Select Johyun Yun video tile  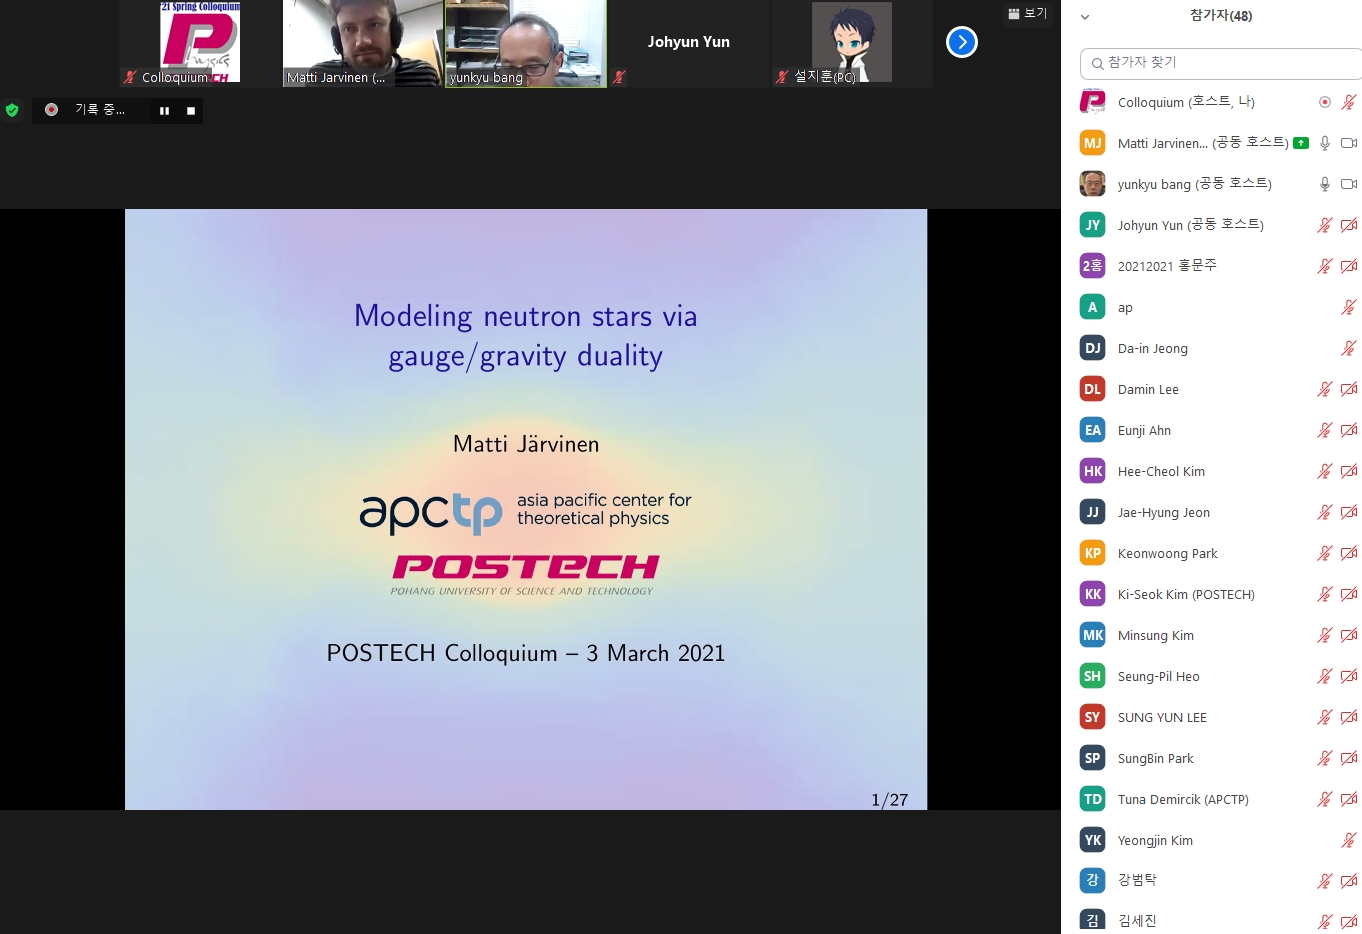[688, 43]
